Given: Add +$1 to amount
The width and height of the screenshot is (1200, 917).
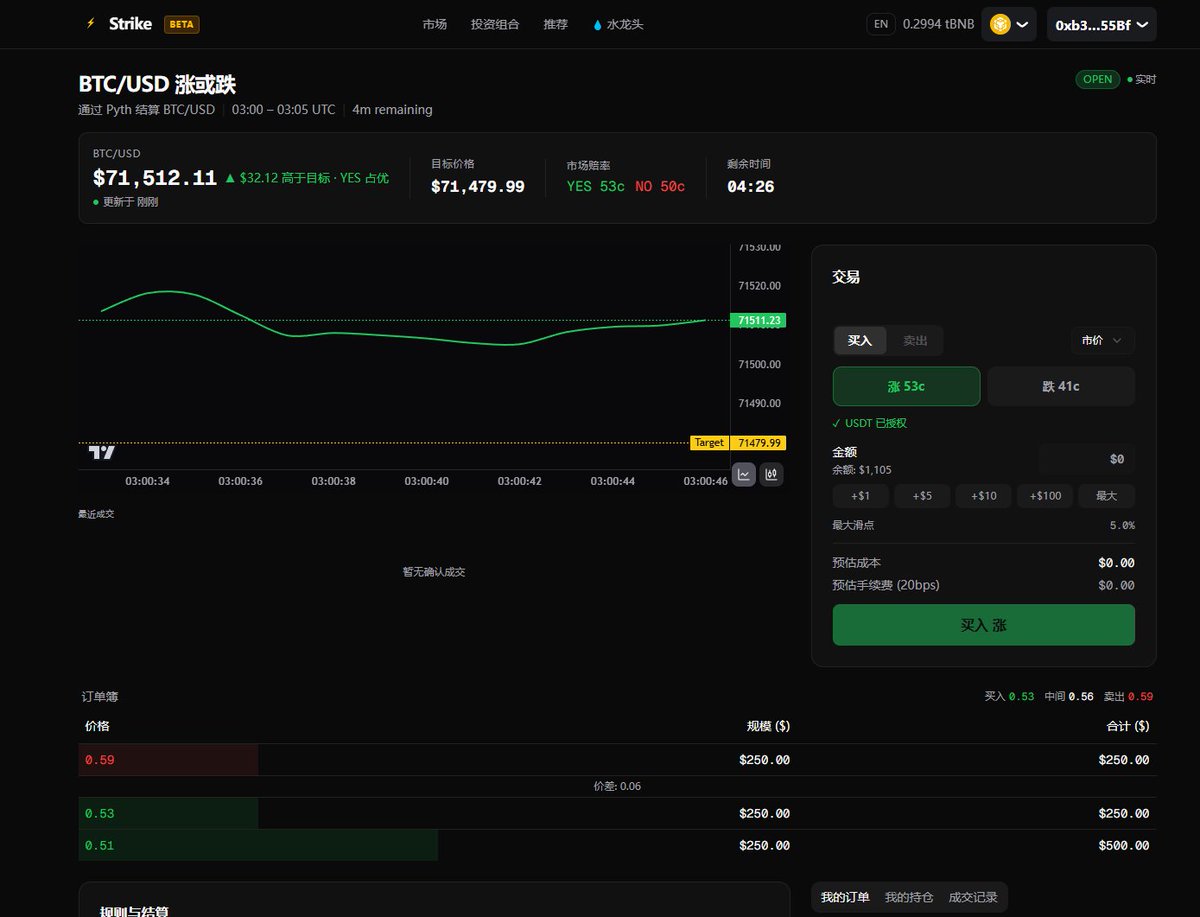Looking at the screenshot, I should (x=861, y=496).
